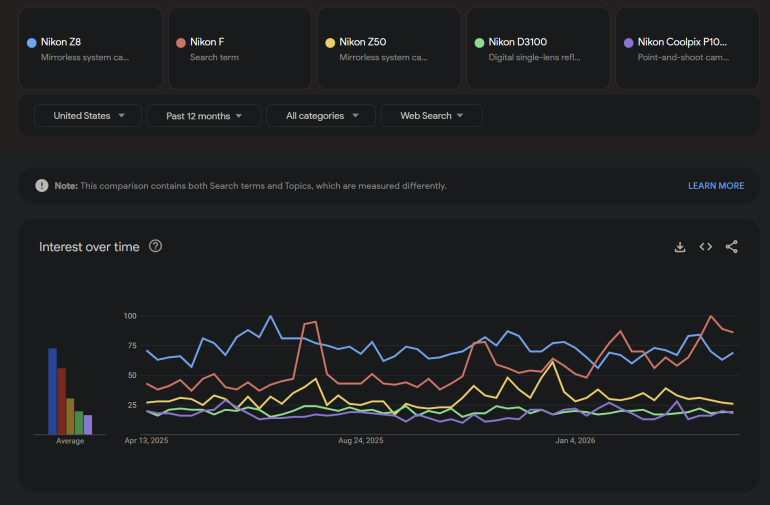Click the yellow Nikon Z50 color dot
The width and height of the screenshot is (770, 505).
330,43
